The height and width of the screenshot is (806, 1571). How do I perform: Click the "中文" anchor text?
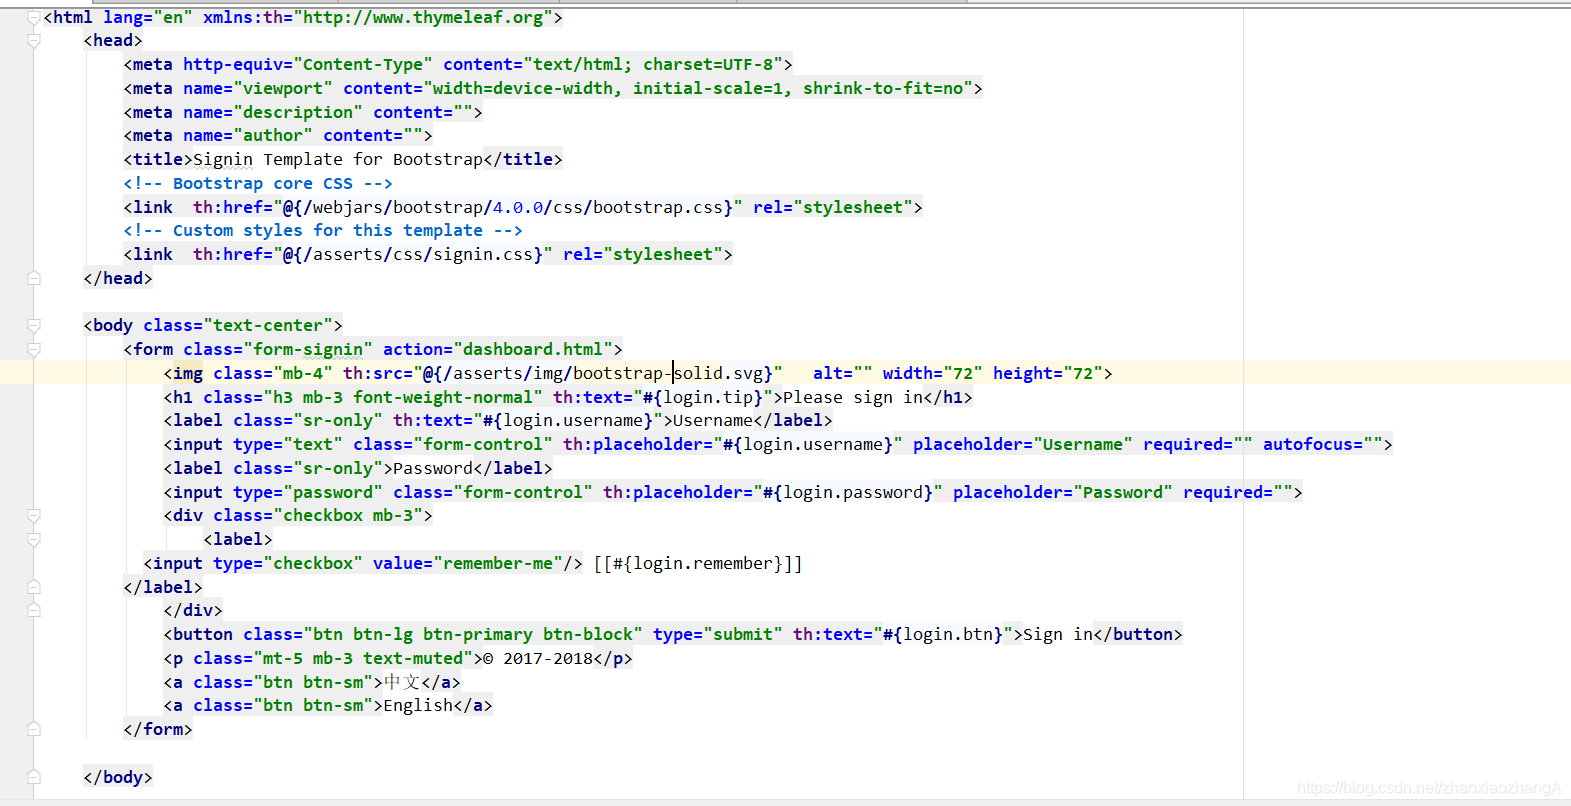point(402,682)
